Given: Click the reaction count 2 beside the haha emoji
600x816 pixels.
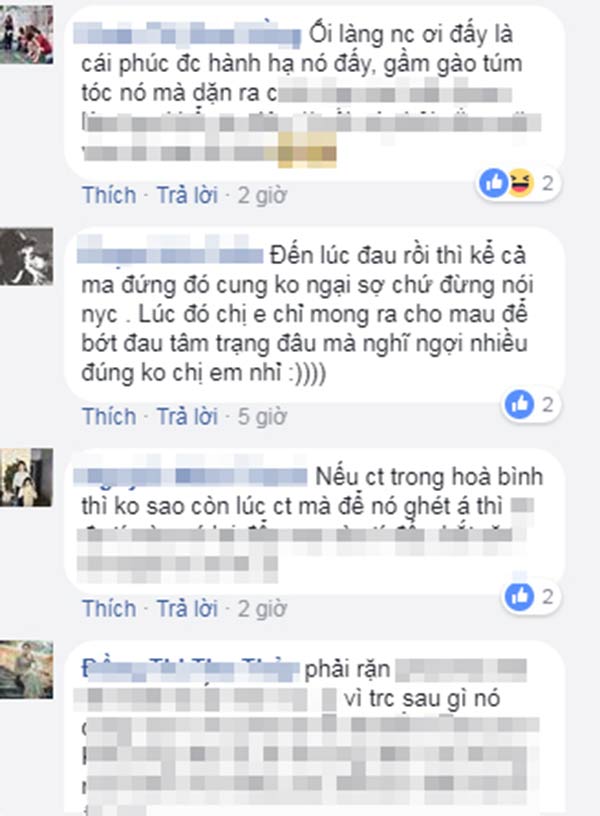Looking at the screenshot, I should point(547,183).
